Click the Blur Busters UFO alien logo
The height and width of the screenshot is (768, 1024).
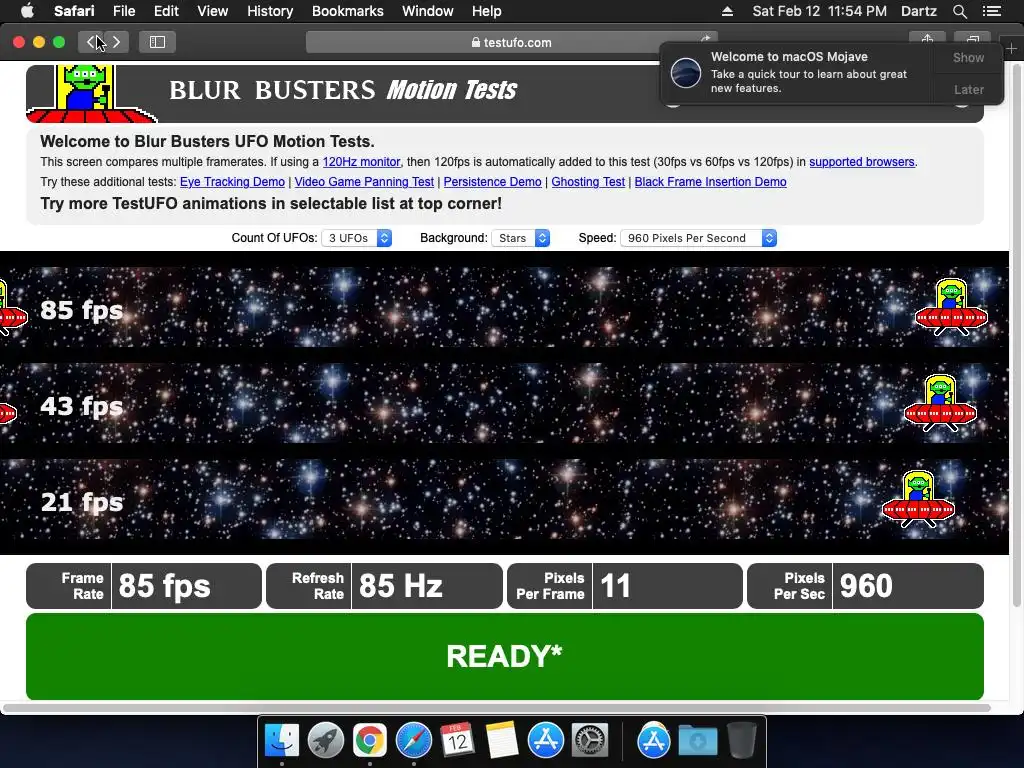click(89, 93)
